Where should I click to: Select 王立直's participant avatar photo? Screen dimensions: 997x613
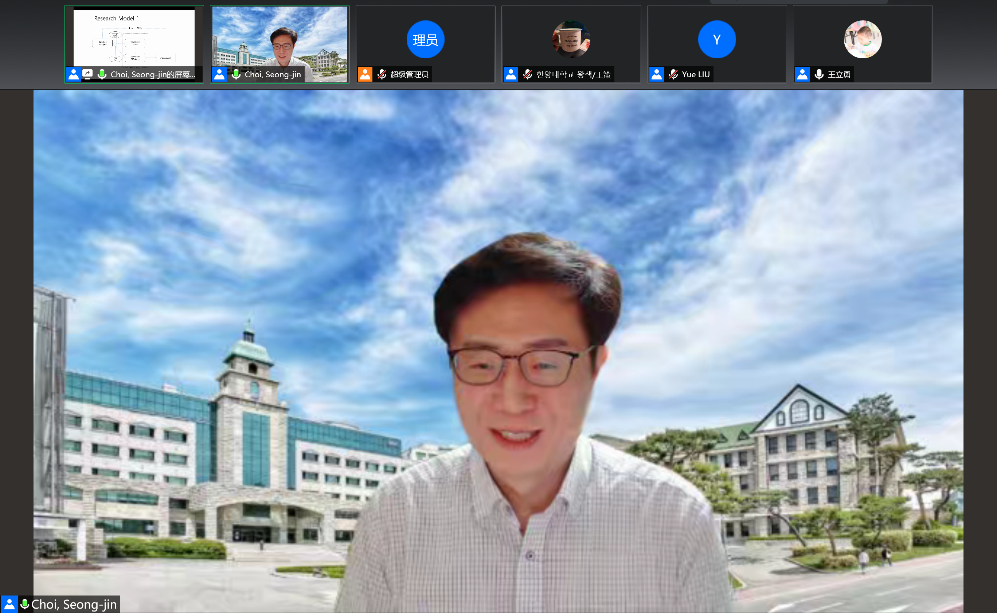[x=862, y=40]
